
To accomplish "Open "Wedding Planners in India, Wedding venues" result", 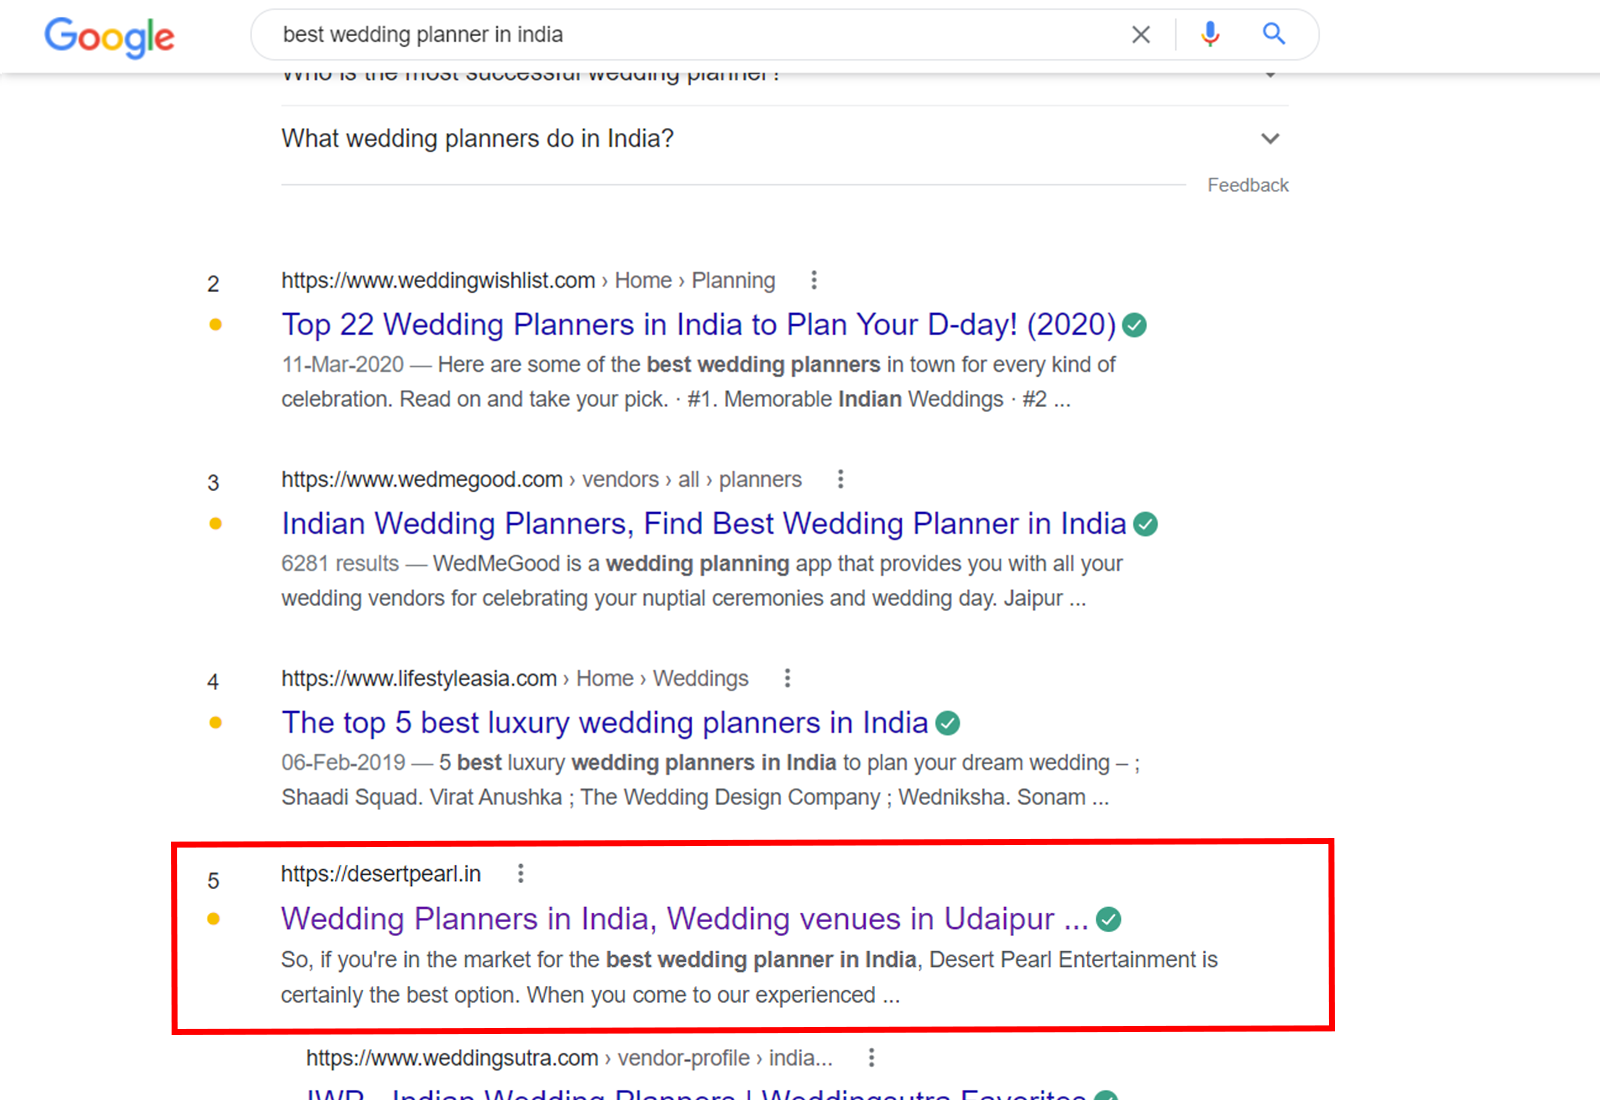I will (x=684, y=919).
